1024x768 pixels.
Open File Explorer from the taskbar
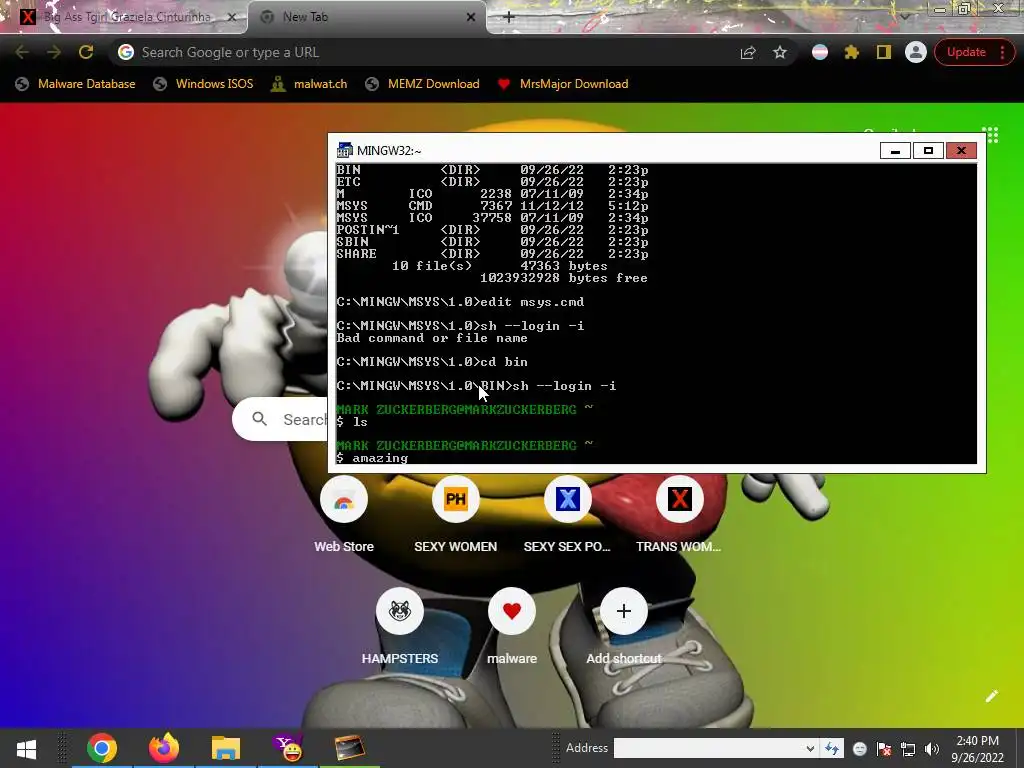(x=226, y=748)
